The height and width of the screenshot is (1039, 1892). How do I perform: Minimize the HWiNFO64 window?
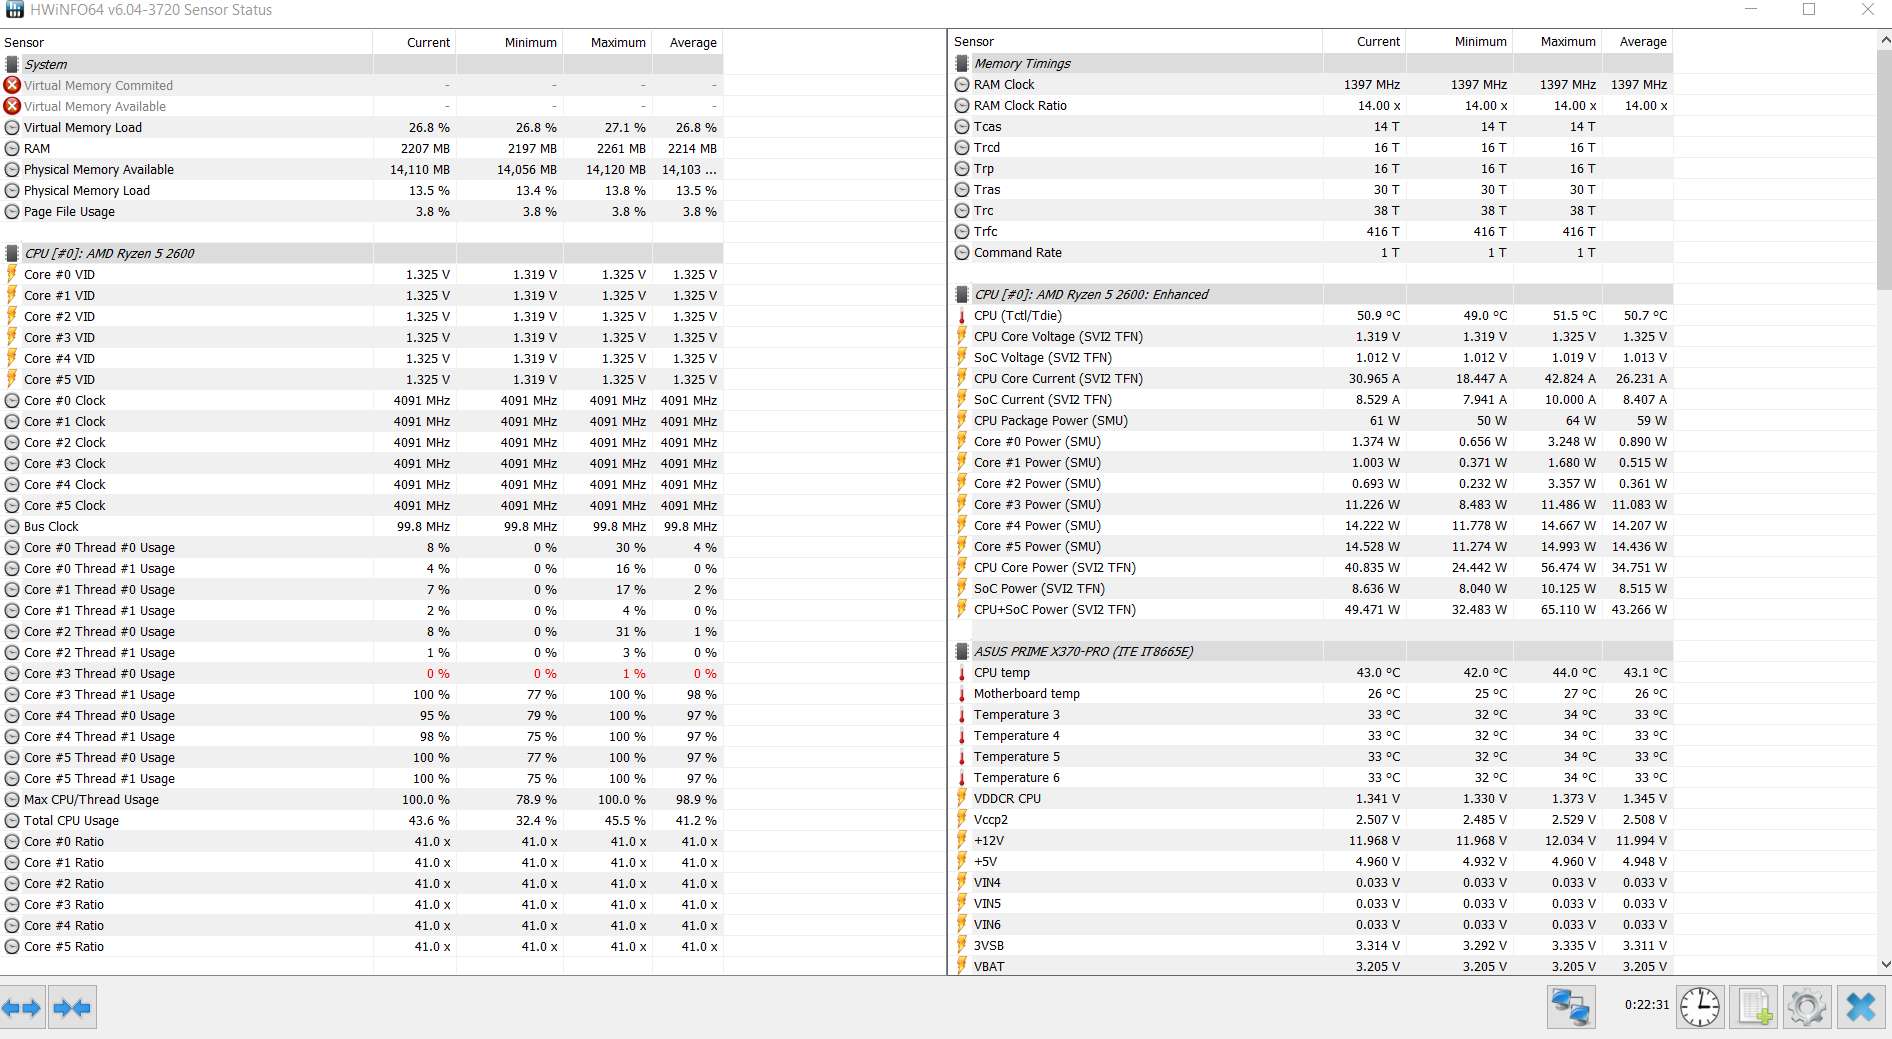(1751, 10)
